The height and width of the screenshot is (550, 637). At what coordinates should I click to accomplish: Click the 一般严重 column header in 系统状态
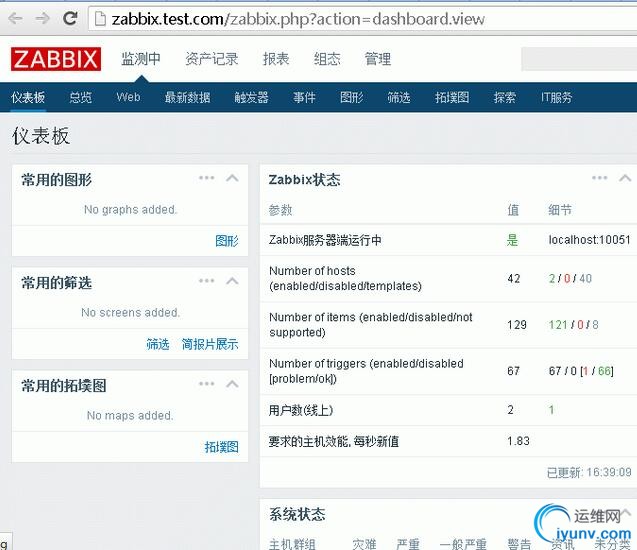point(463,544)
